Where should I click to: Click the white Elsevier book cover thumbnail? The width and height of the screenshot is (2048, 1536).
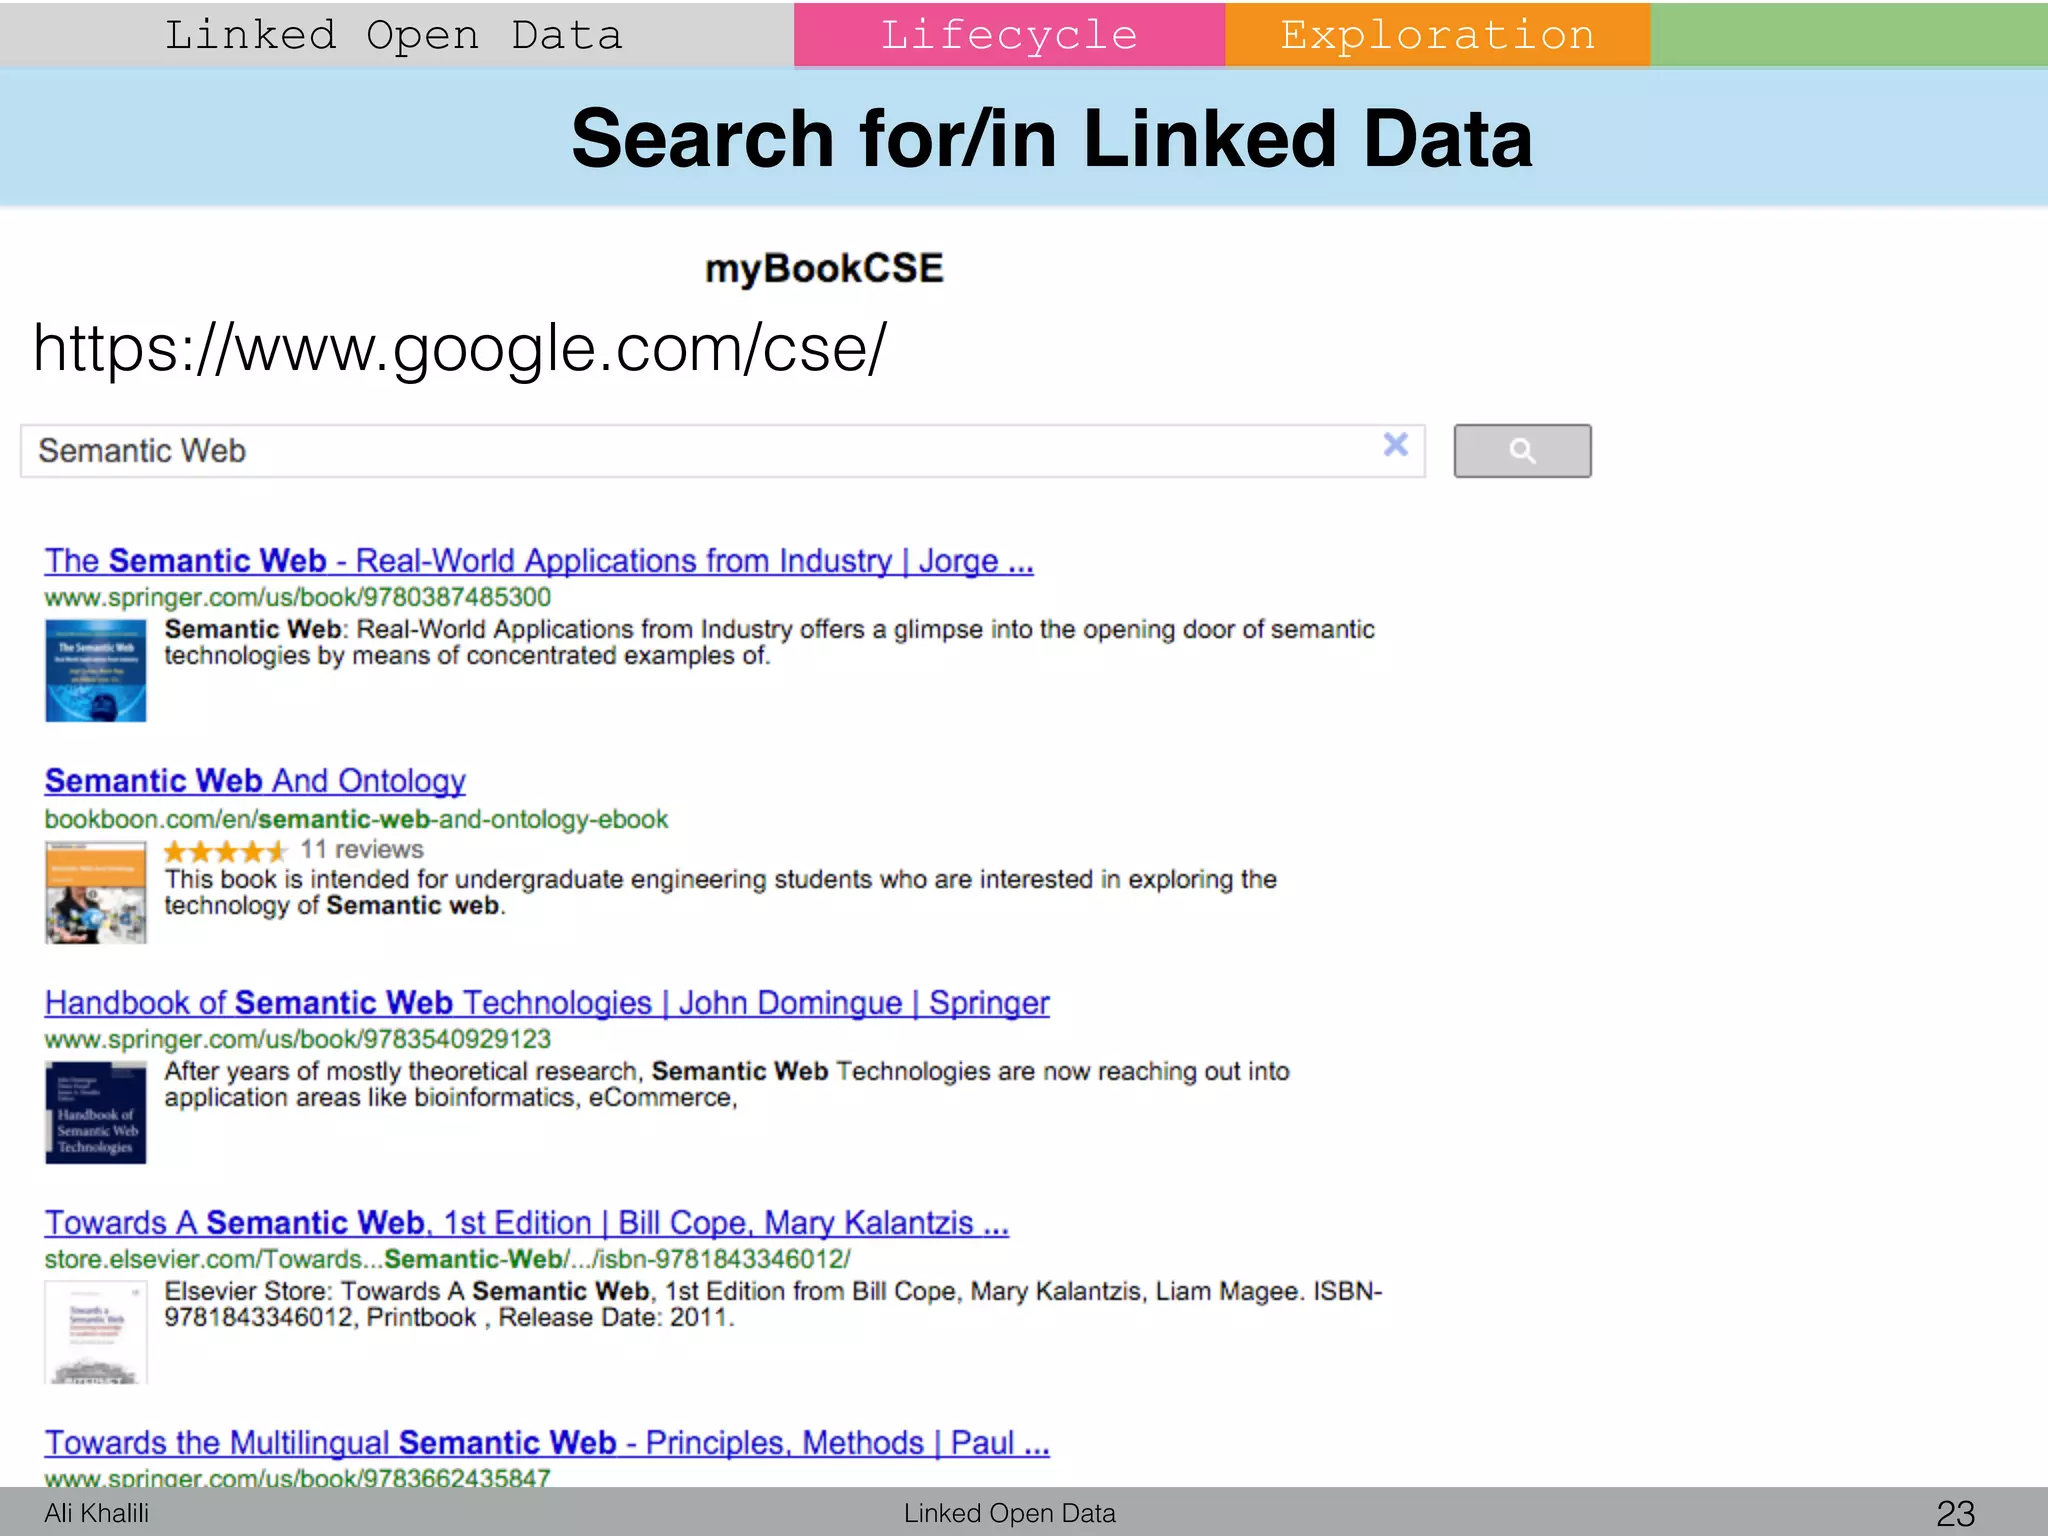pyautogui.click(x=96, y=1332)
